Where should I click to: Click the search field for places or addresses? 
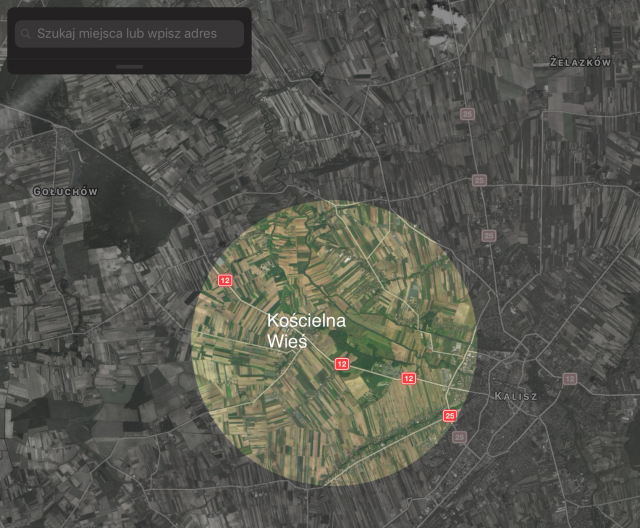click(138, 33)
